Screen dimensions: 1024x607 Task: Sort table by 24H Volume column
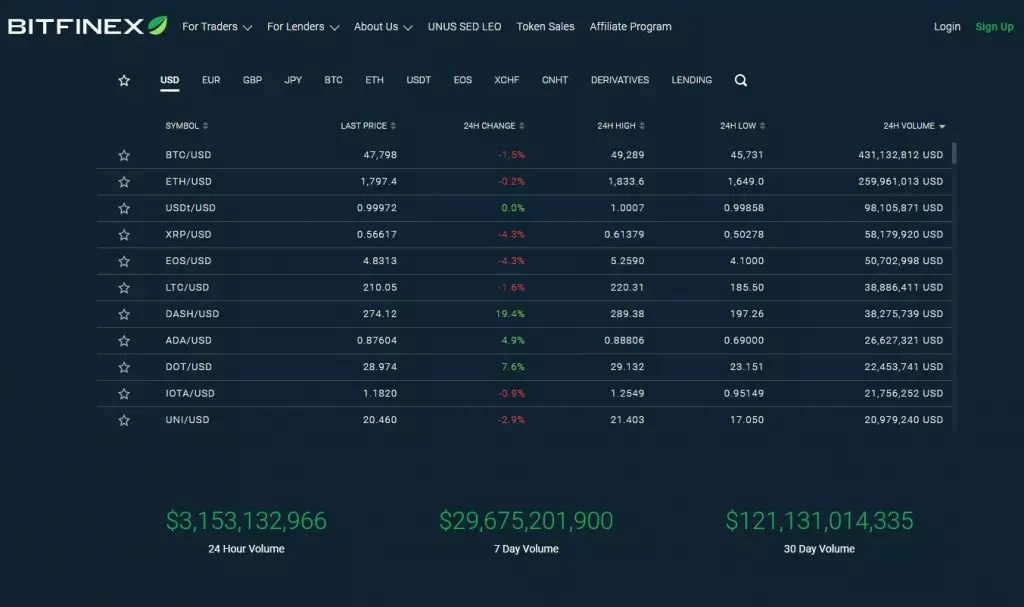(x=914, y=125)
